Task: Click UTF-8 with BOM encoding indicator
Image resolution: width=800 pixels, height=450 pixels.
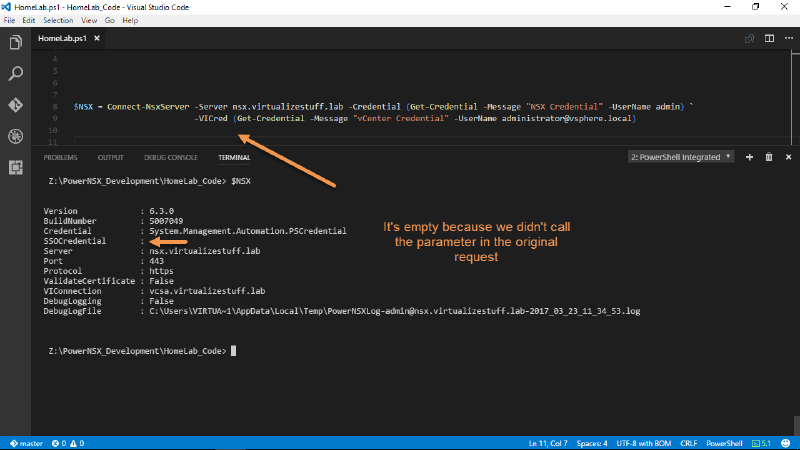Action: 644,443
